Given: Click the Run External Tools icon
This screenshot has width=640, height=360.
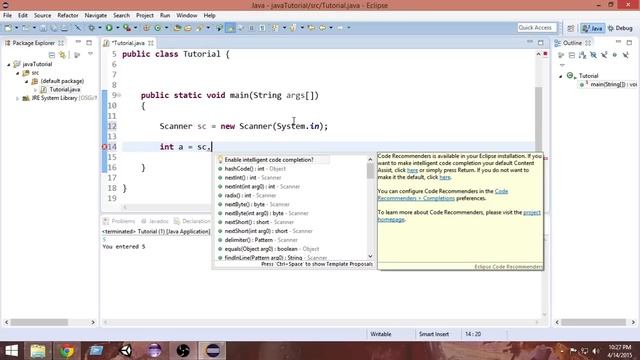Looking at the screenshot, I should pyautogui.click(x=127, y=28).
